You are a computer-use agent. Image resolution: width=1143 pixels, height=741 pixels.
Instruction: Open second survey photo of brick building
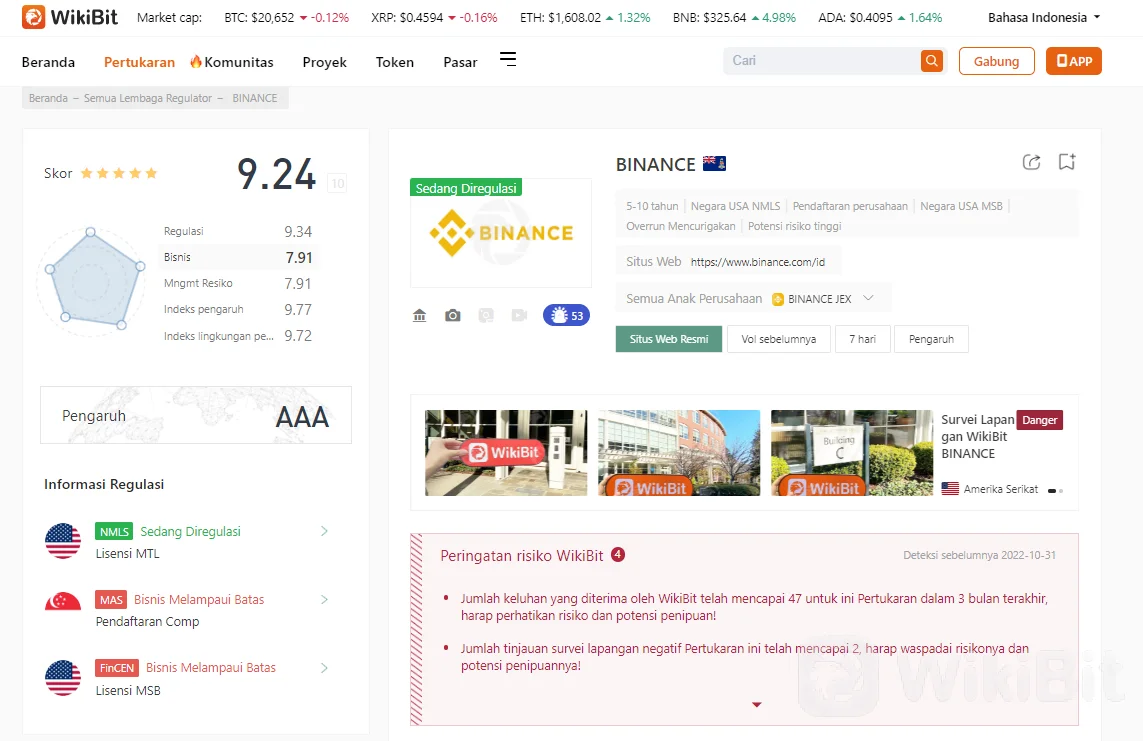679,452
